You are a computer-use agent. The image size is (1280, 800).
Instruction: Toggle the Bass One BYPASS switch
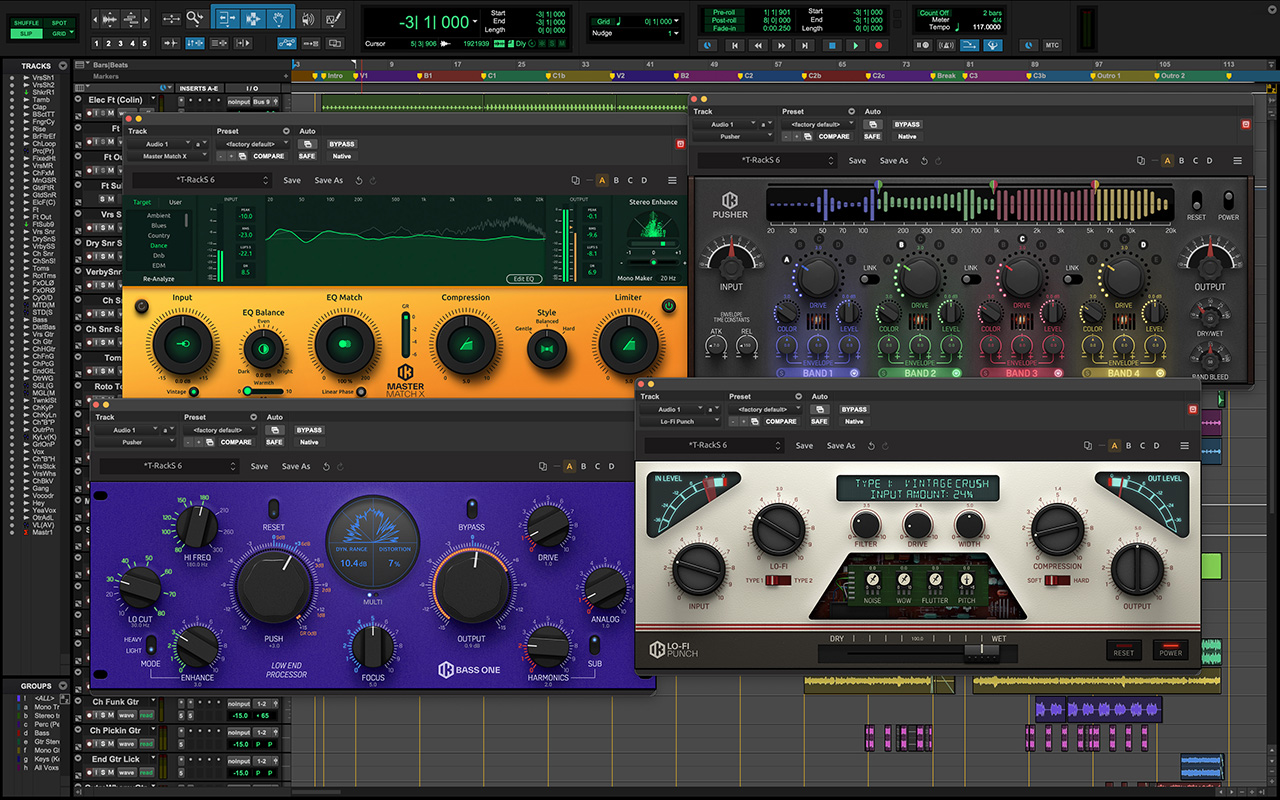[471, 509]
